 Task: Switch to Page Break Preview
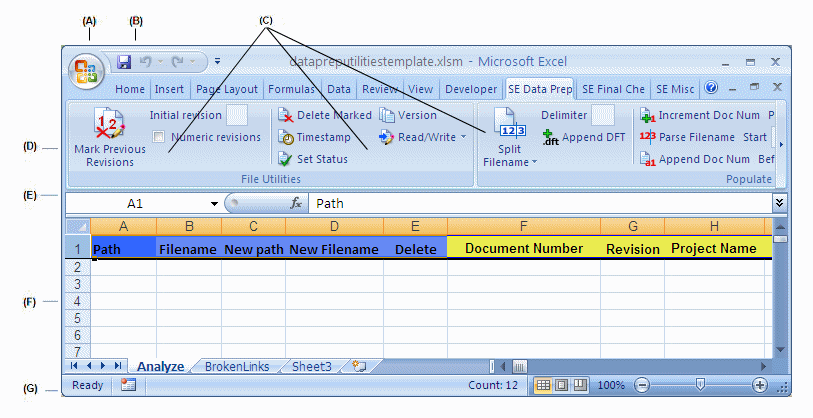point(580,385)
